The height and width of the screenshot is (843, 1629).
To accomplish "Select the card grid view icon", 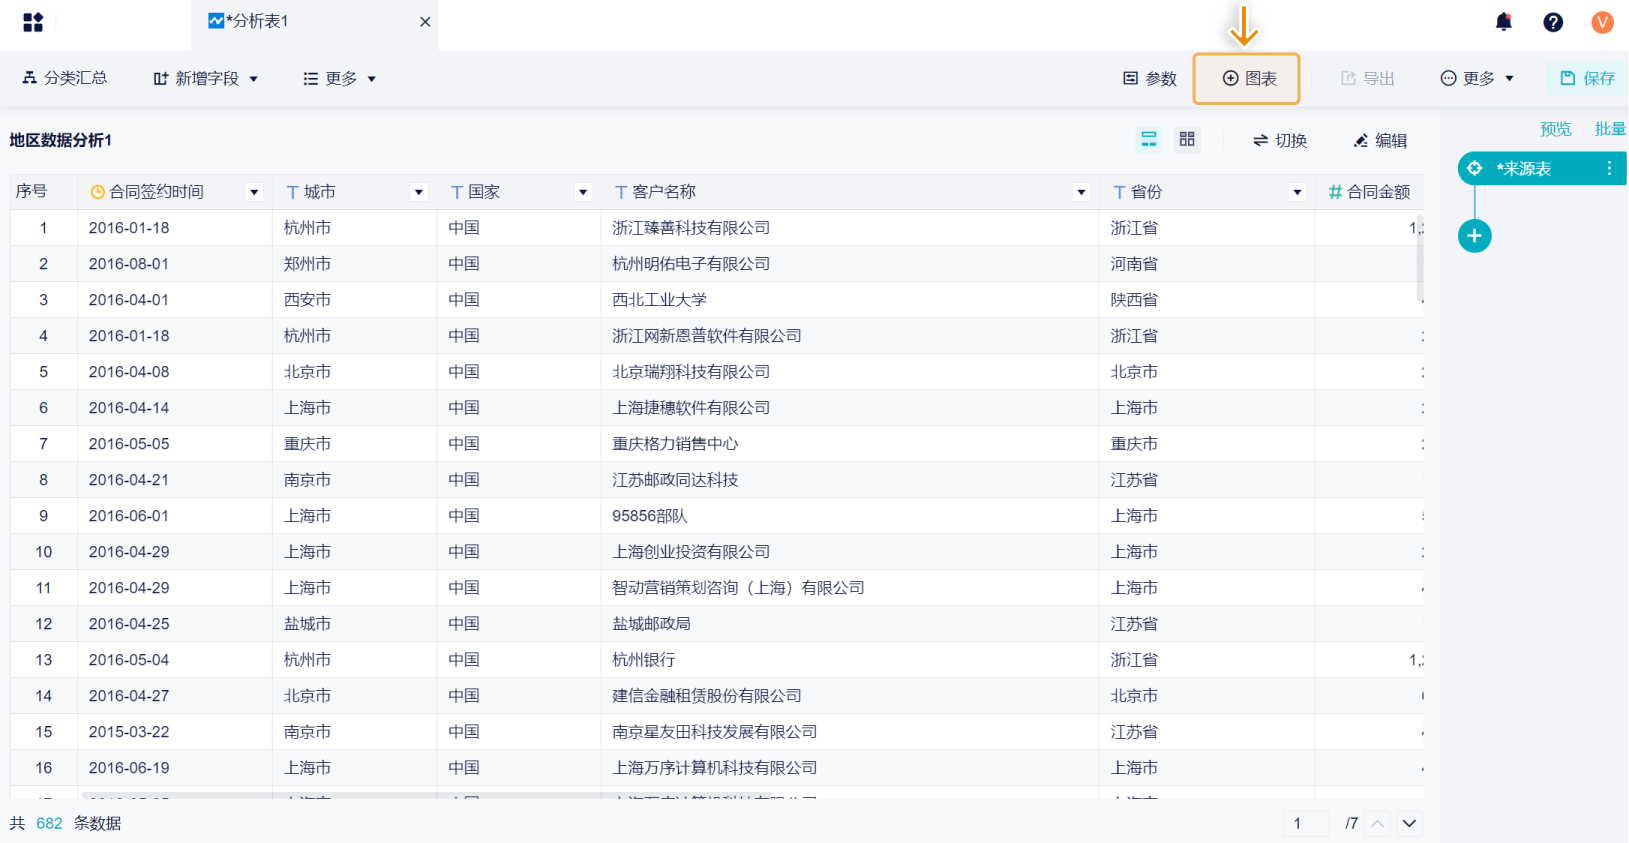I will click(x=1187, y=139).
